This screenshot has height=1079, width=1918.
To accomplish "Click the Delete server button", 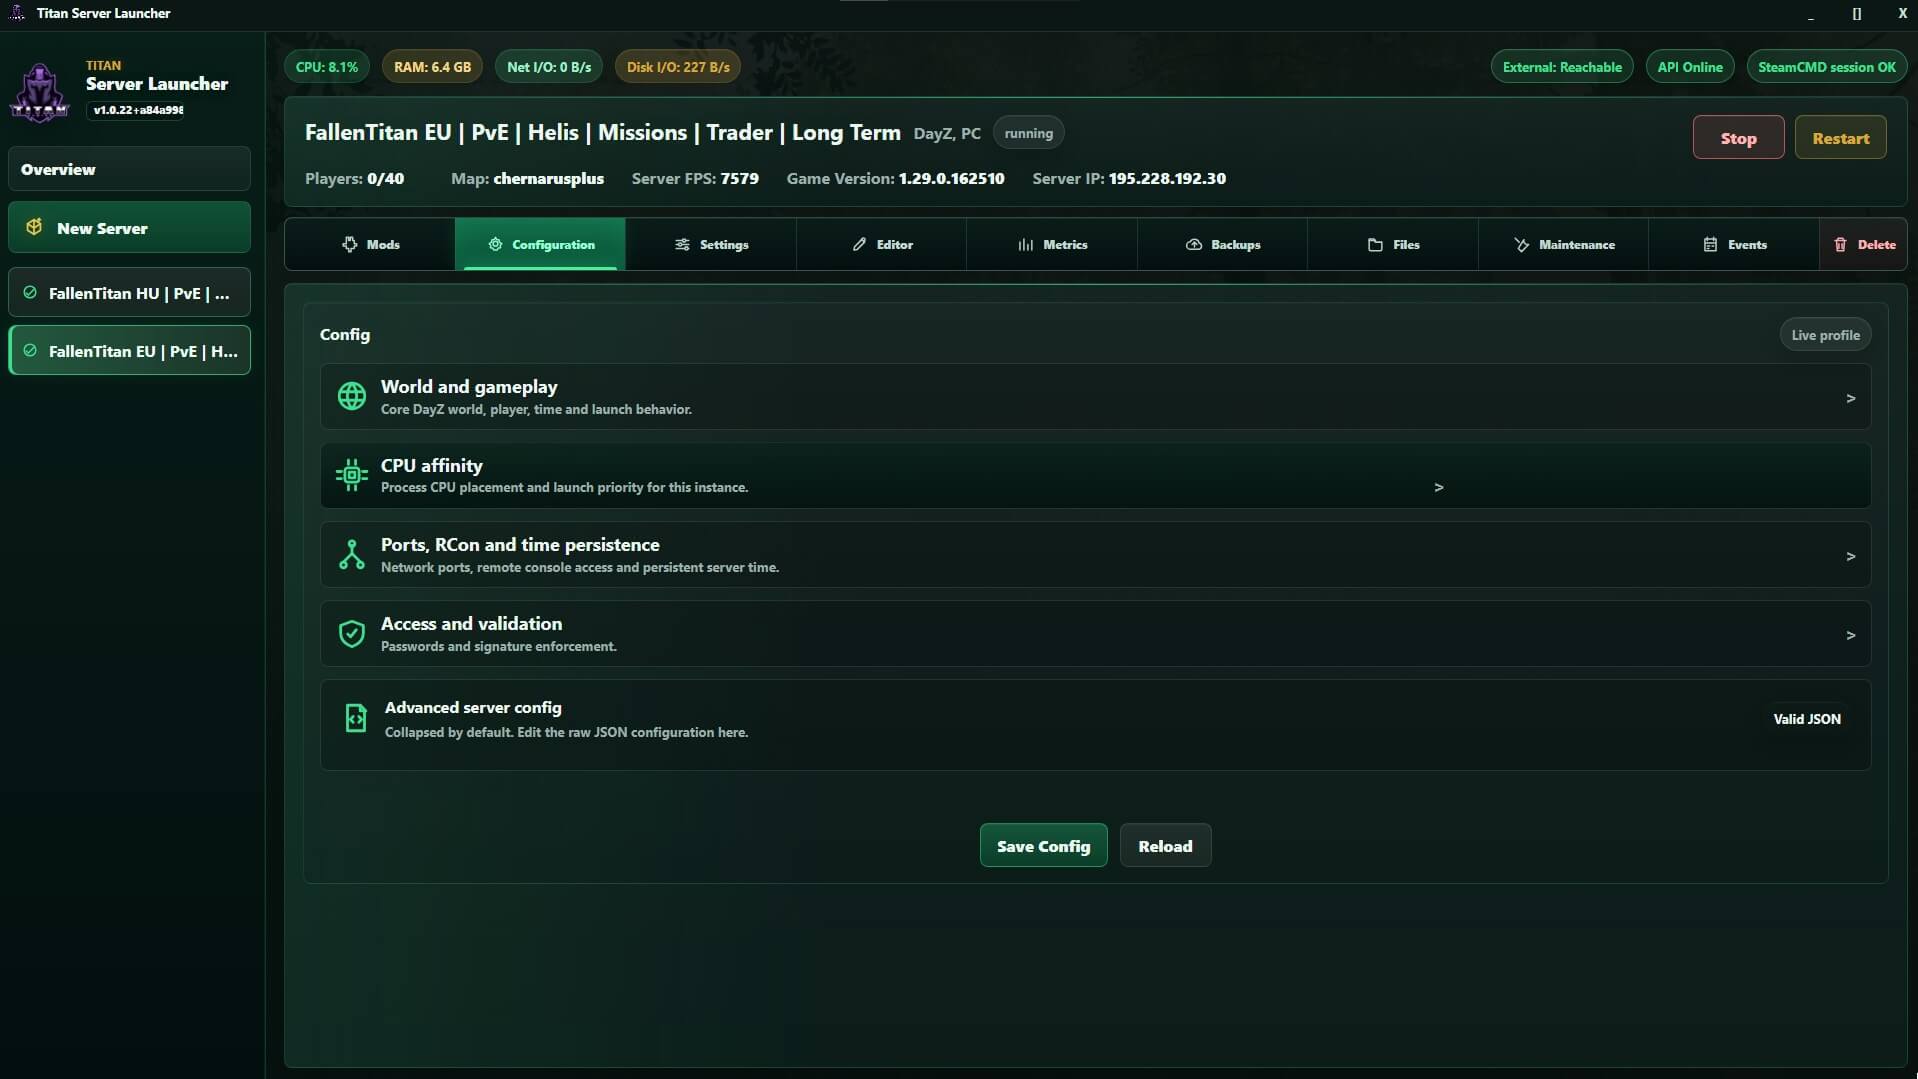I will 1864,244.
